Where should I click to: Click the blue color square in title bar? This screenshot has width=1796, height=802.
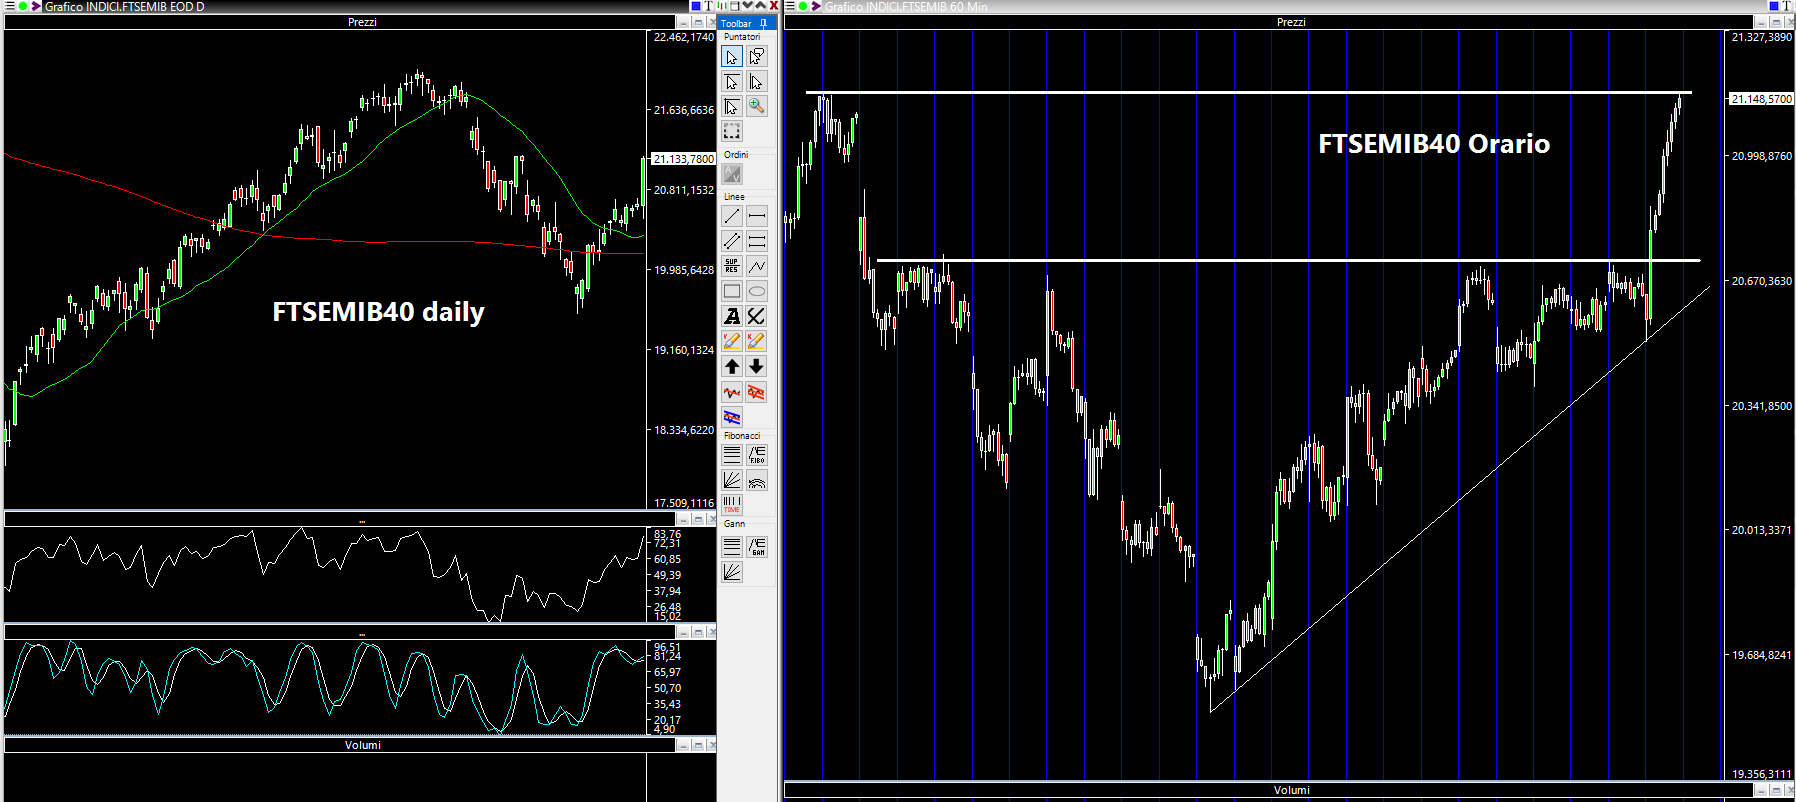pos(696,6)
